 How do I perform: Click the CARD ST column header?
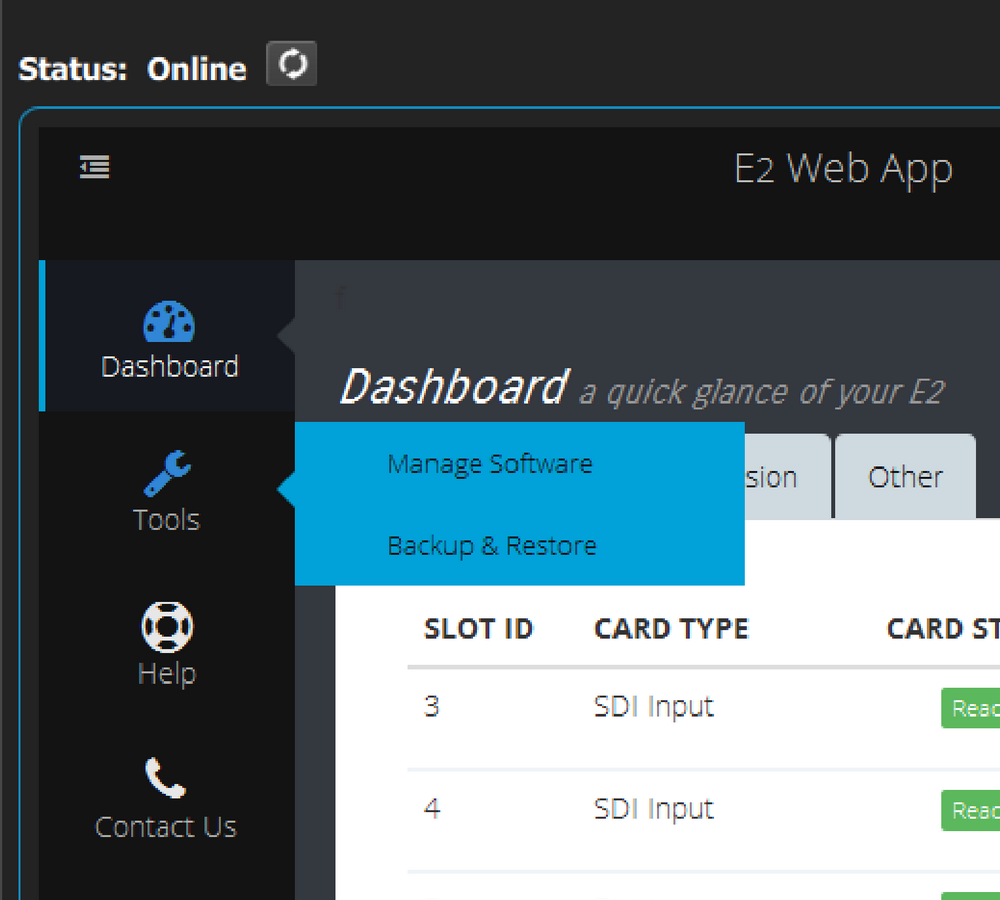click(943, 629)
